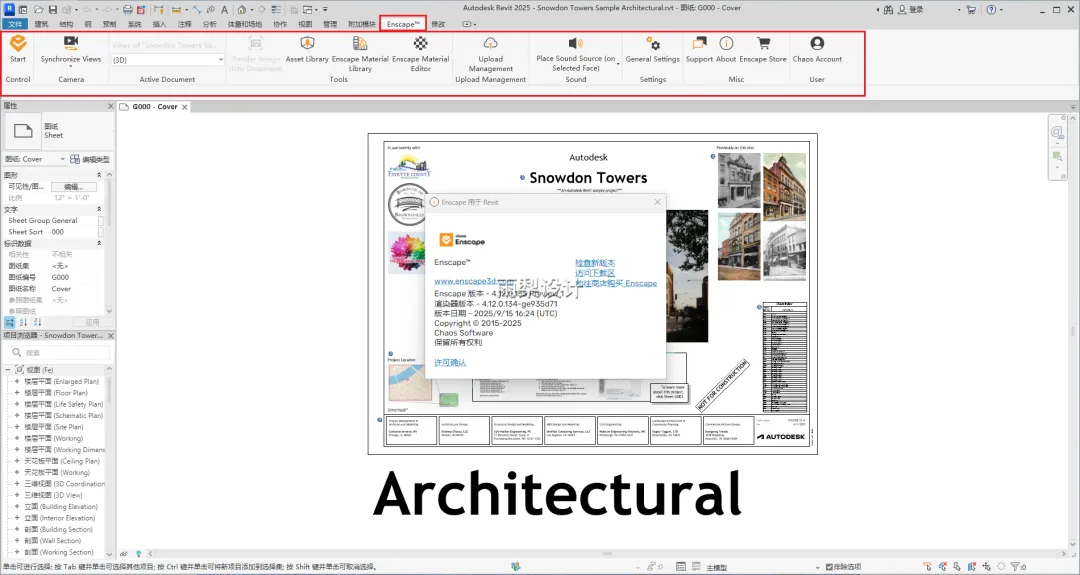Click the About info icon in ribbon
Image resolution: width=1080 pixels, height=575 pixels.
(726, 43)
